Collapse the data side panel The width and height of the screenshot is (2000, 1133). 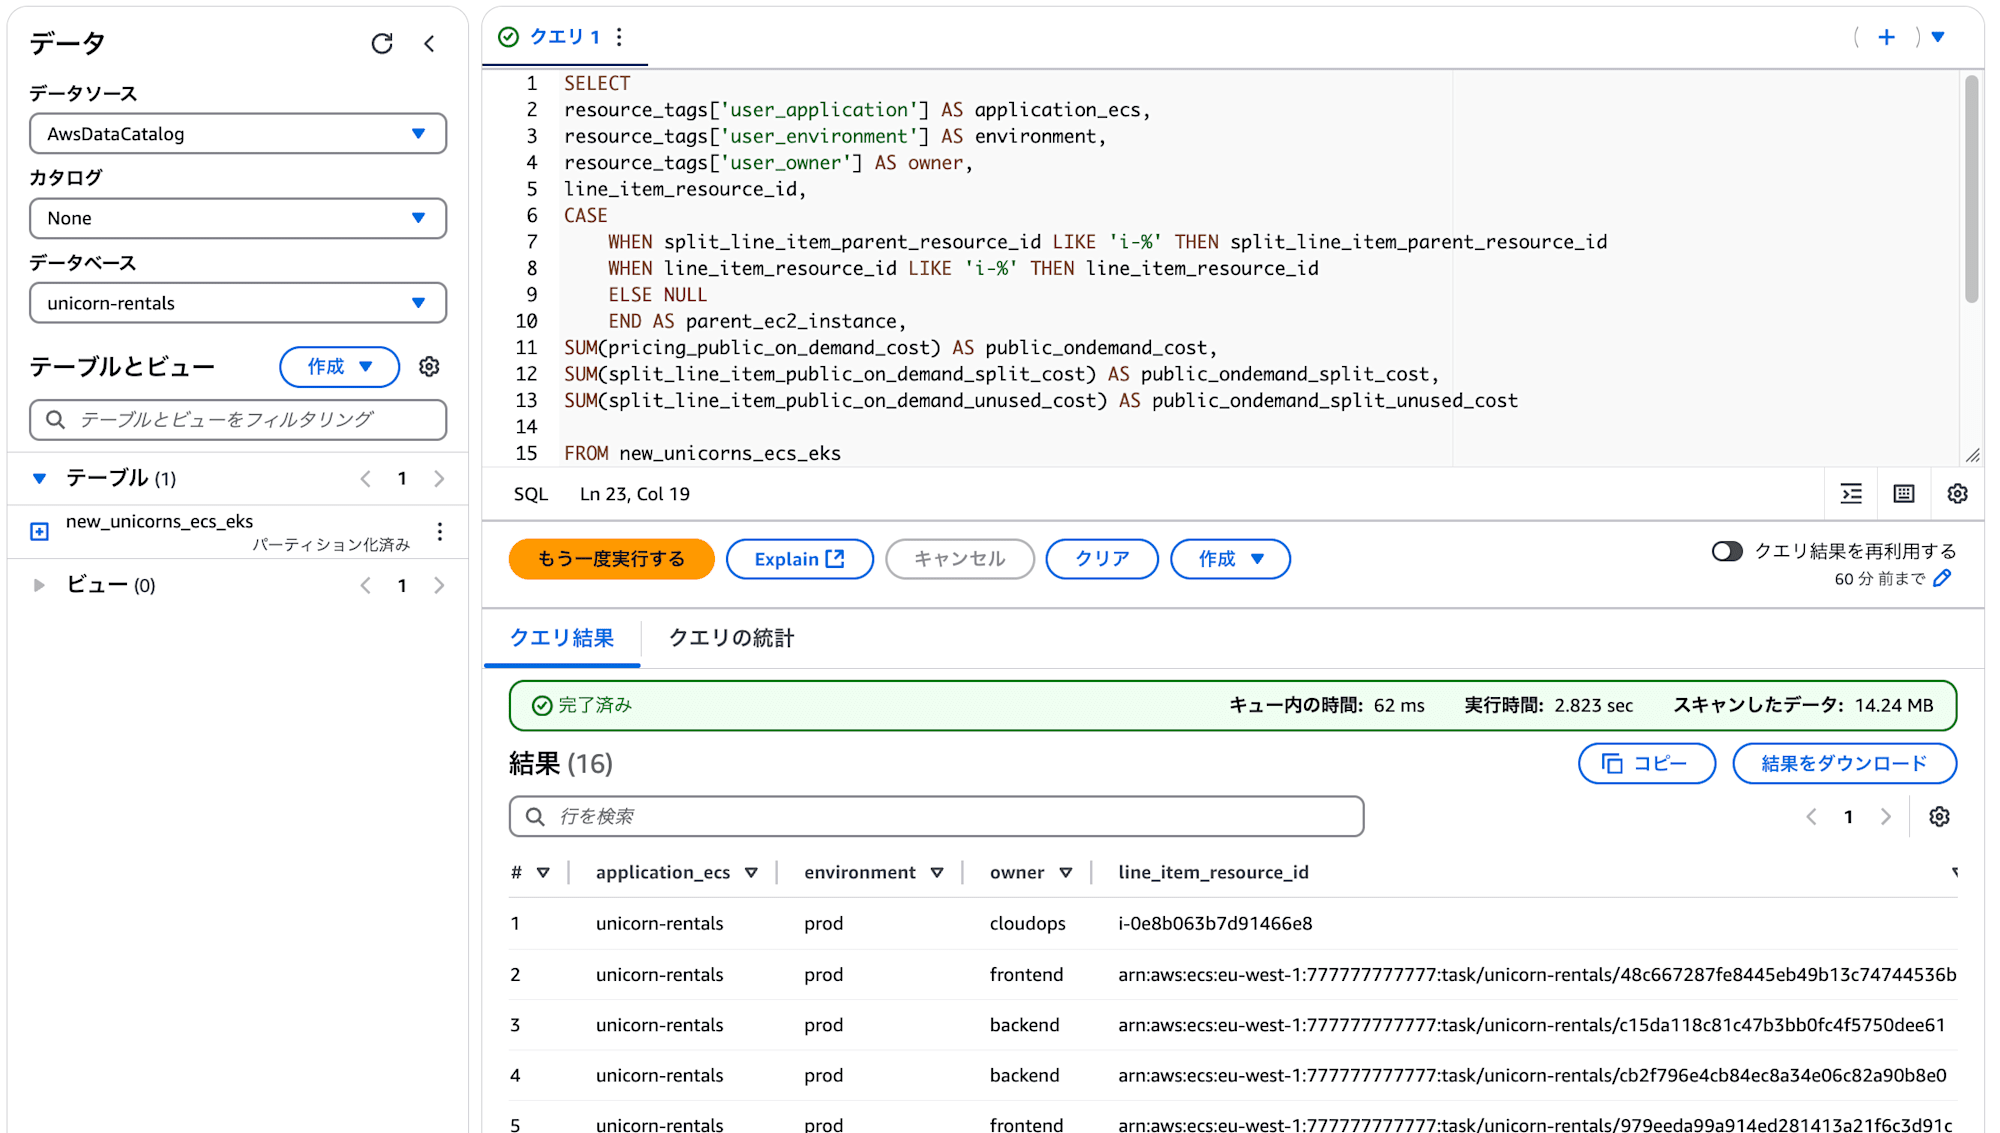tap(429, 43)
